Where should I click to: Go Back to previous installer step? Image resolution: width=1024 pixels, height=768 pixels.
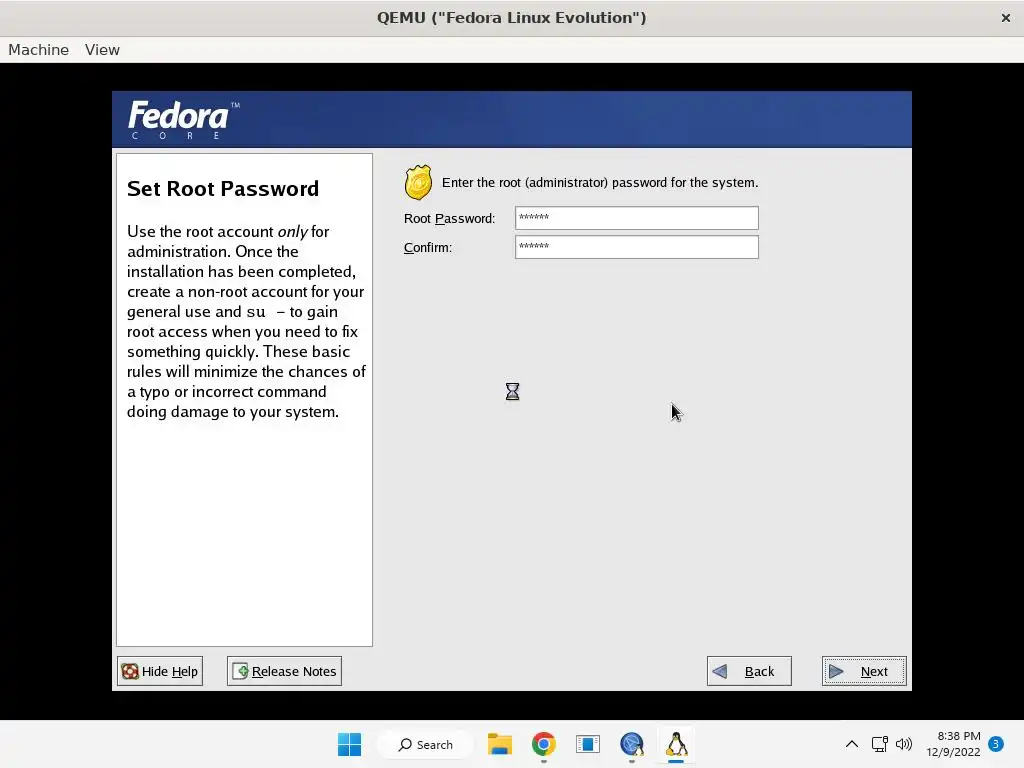tap(749, 671)
